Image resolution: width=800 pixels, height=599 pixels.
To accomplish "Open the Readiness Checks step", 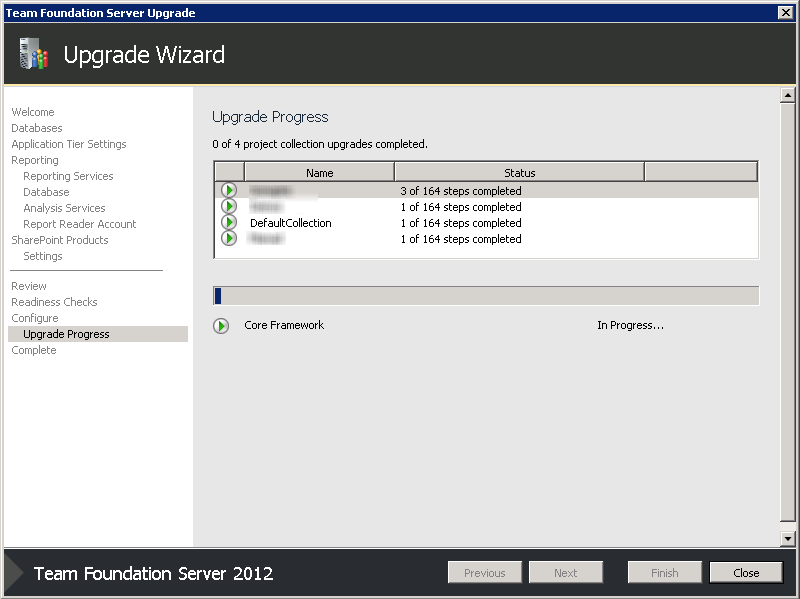I will [x=54, y=302].
